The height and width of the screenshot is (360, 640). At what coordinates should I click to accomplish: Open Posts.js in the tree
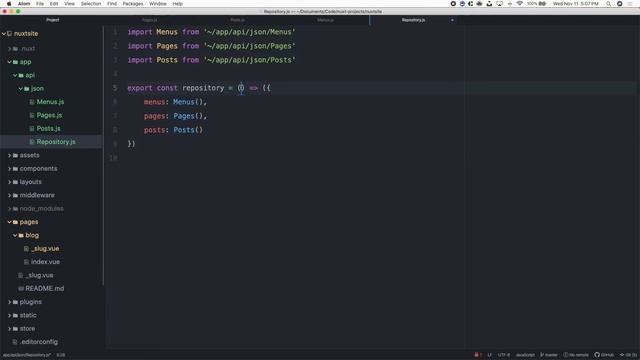coord(49,129)
